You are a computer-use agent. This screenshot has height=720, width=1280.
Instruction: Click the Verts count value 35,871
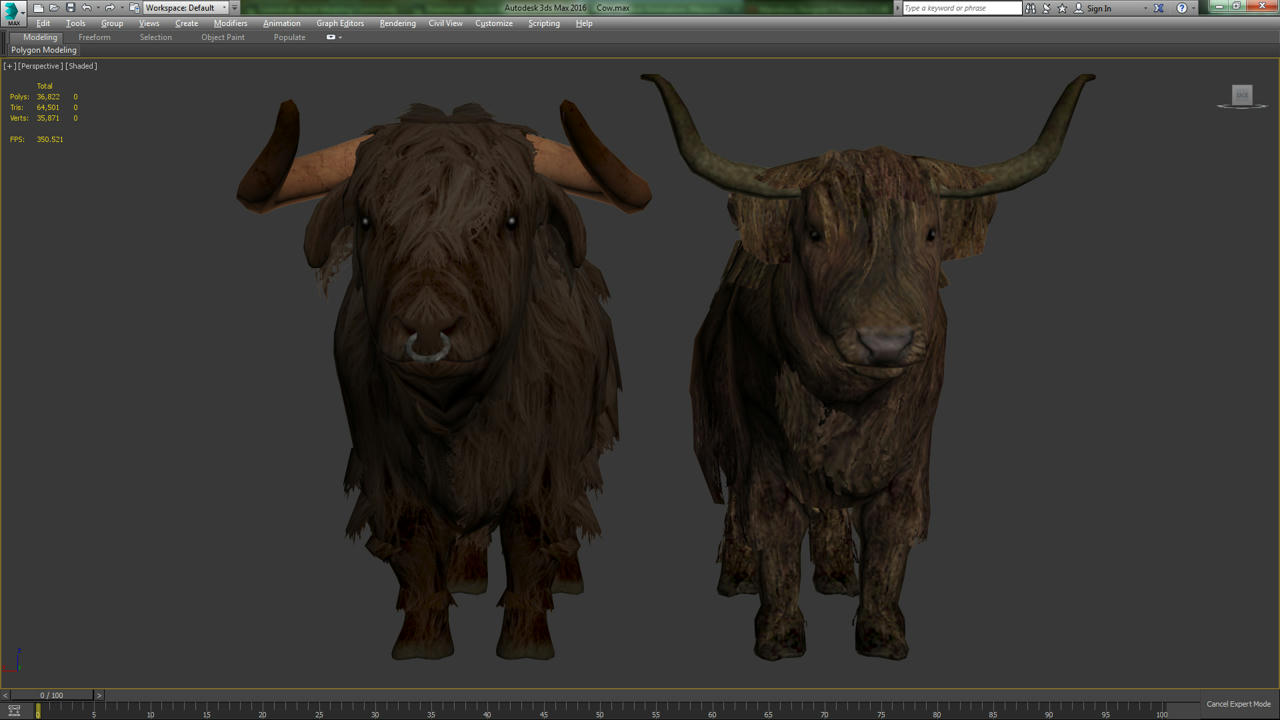coord(48,118)
